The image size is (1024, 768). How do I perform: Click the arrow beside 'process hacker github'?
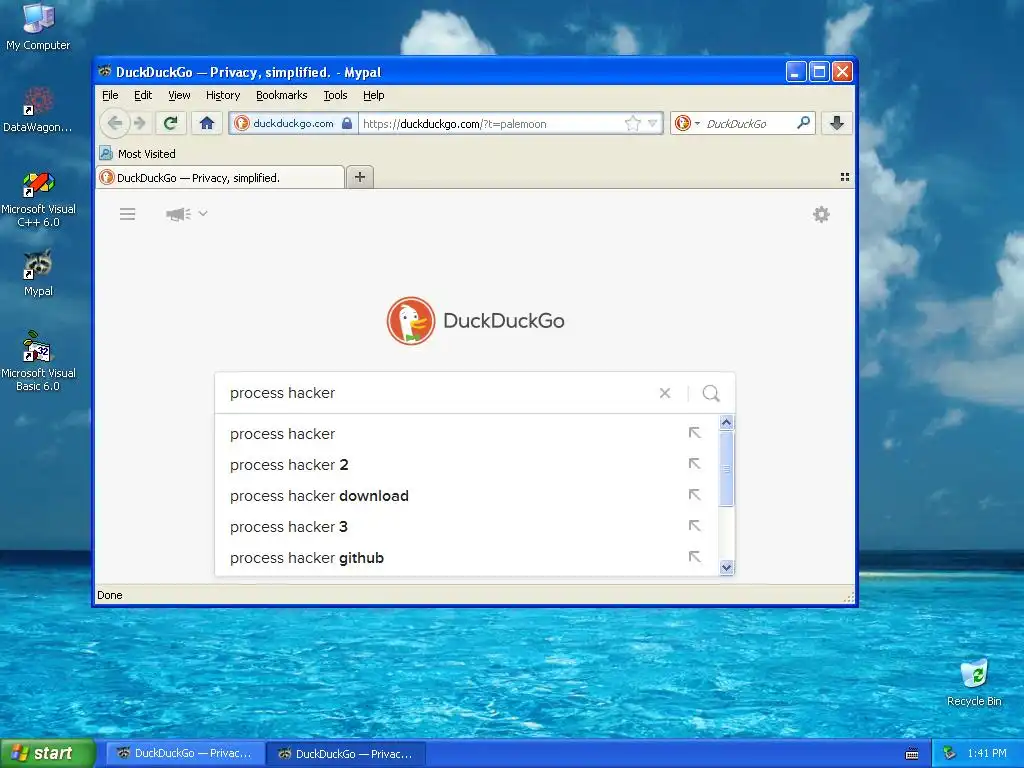coord(694,557)
